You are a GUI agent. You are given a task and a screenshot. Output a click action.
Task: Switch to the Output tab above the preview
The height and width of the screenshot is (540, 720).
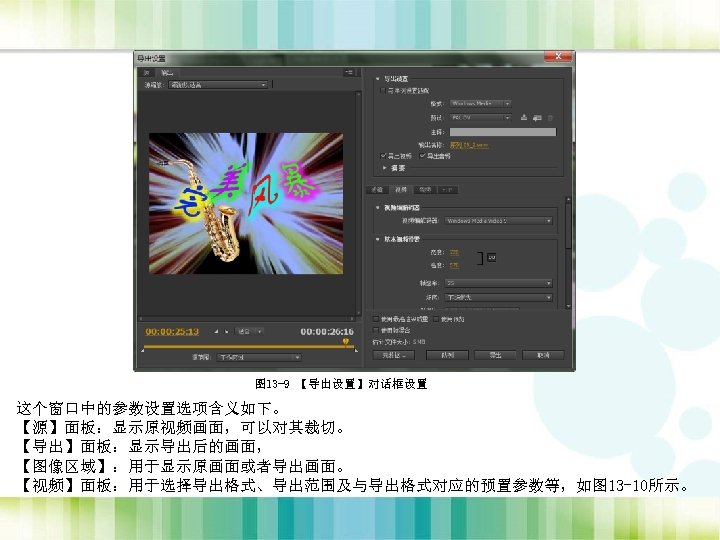point(167,73)
